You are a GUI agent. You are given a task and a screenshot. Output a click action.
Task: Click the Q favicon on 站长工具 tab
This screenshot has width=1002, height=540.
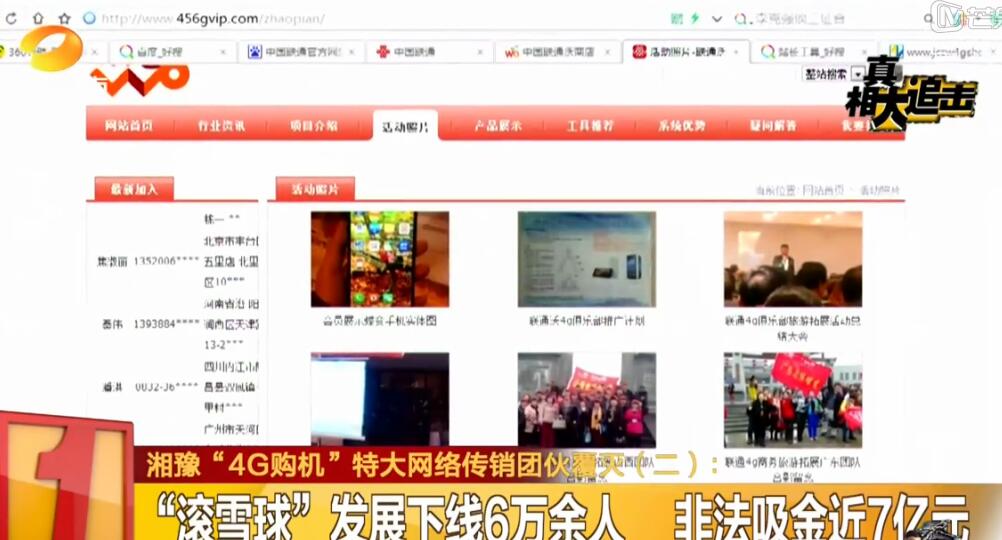pos(767,52)
